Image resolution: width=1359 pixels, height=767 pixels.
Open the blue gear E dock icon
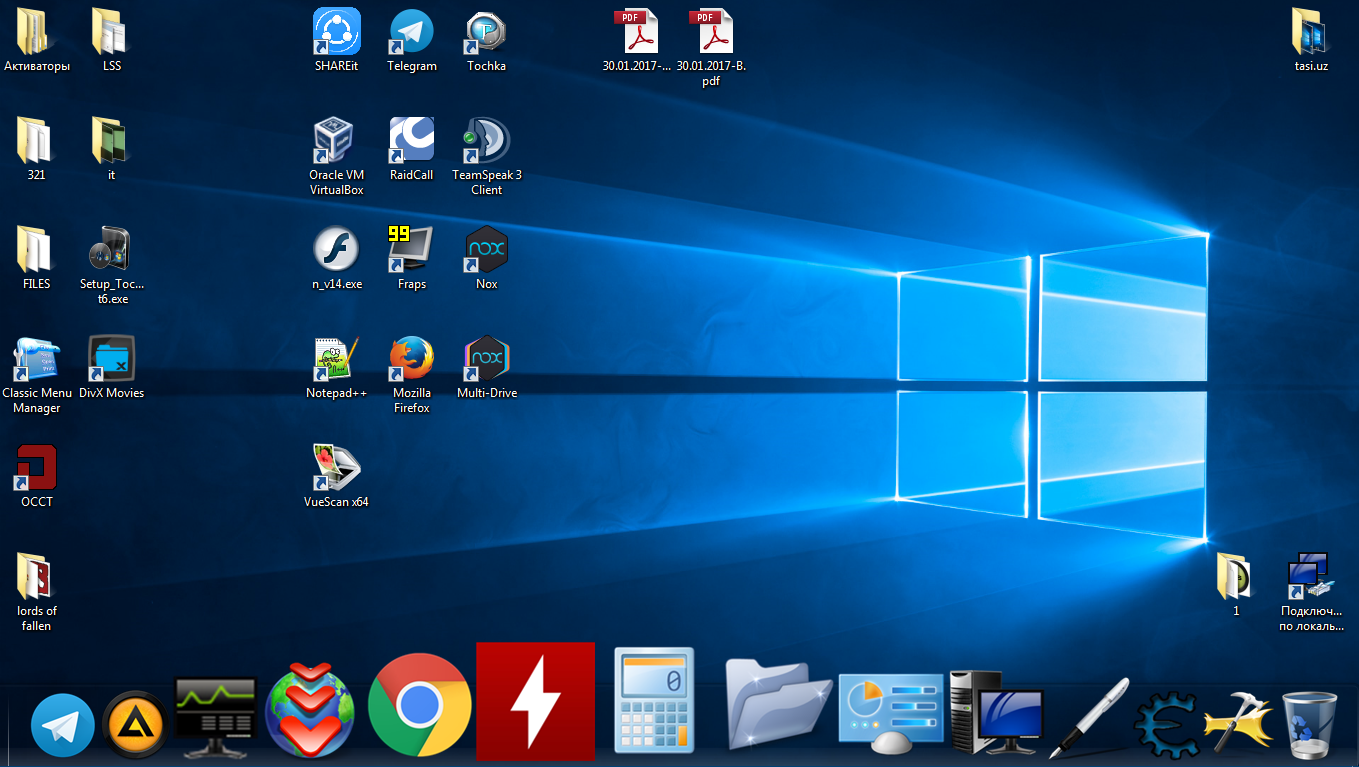click(x=1167, y=724)
